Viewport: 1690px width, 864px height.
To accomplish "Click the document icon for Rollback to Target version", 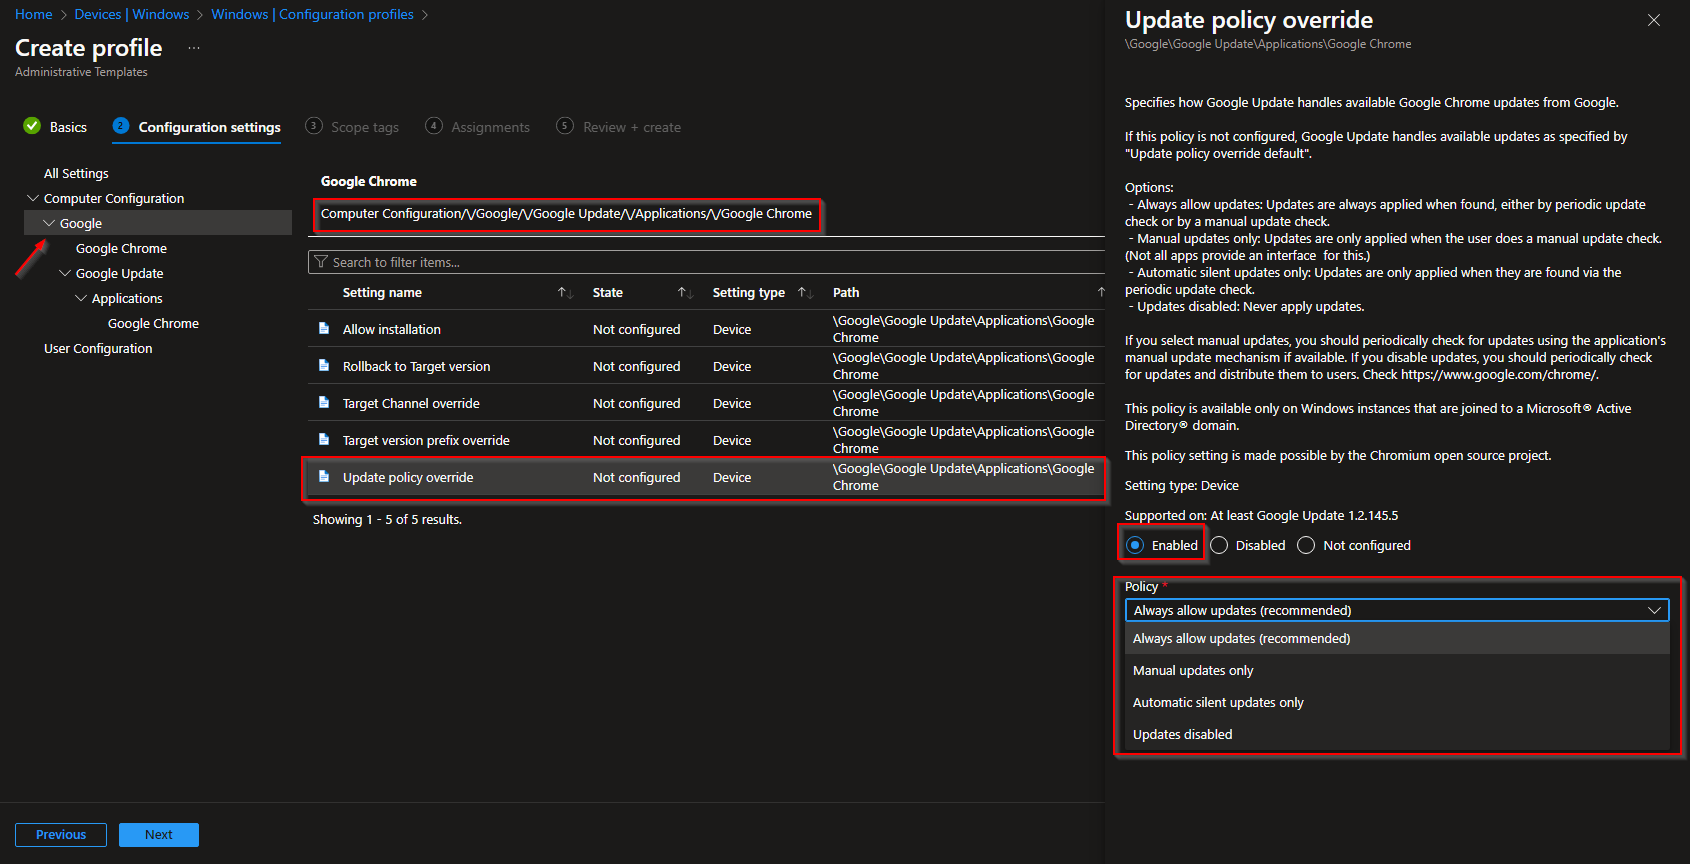I will [x=324, y=365].
